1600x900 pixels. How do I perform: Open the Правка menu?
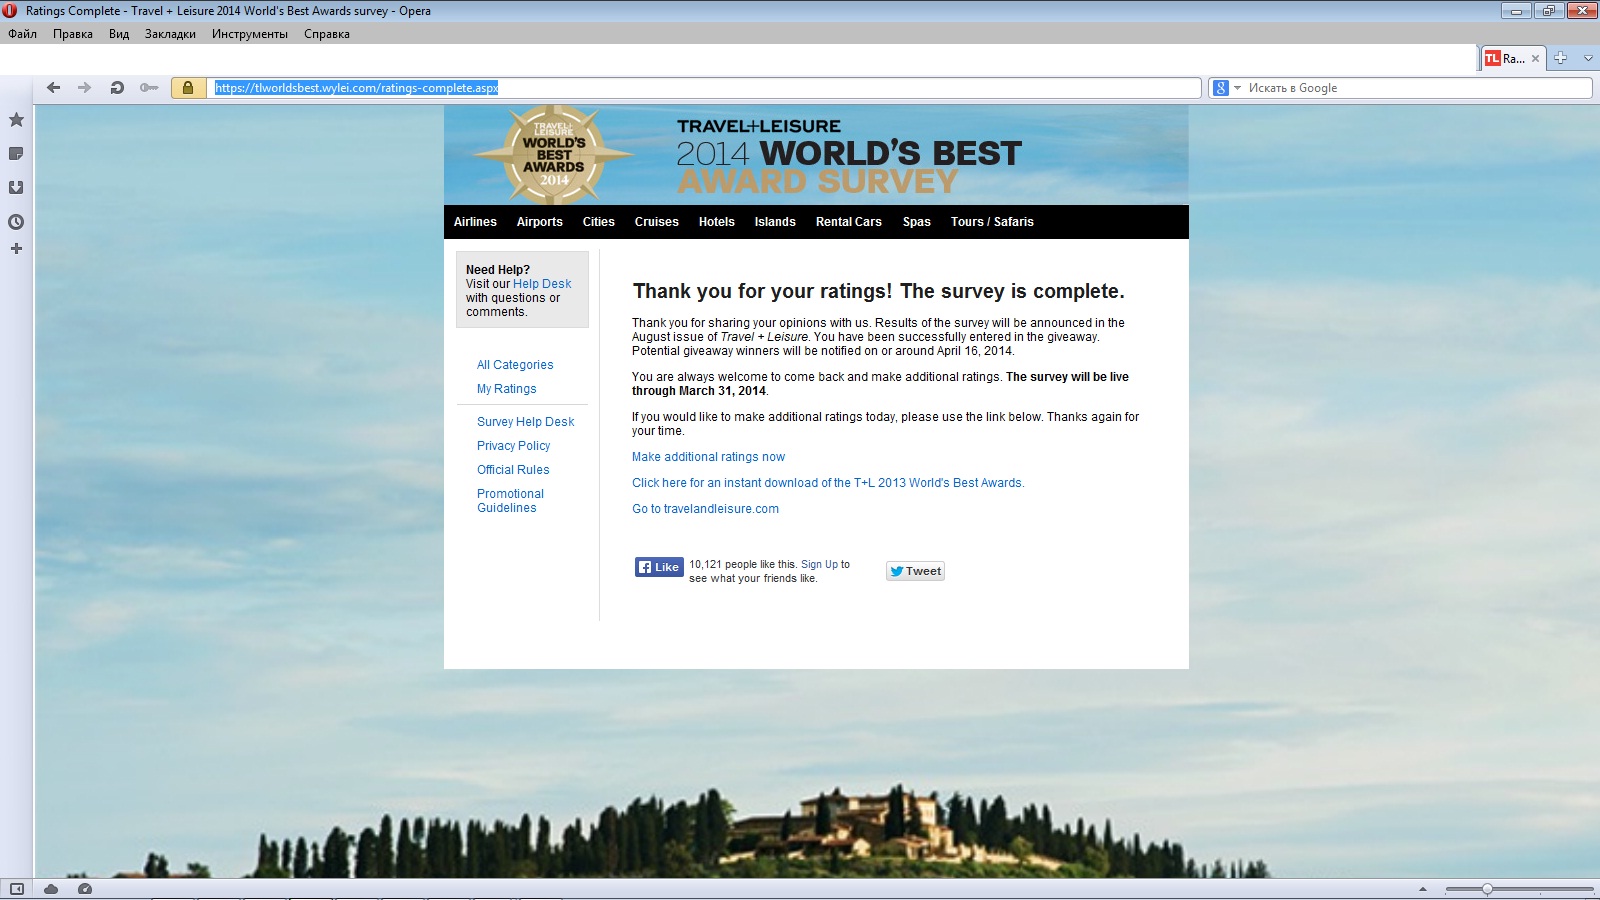[x=73, y=34]
